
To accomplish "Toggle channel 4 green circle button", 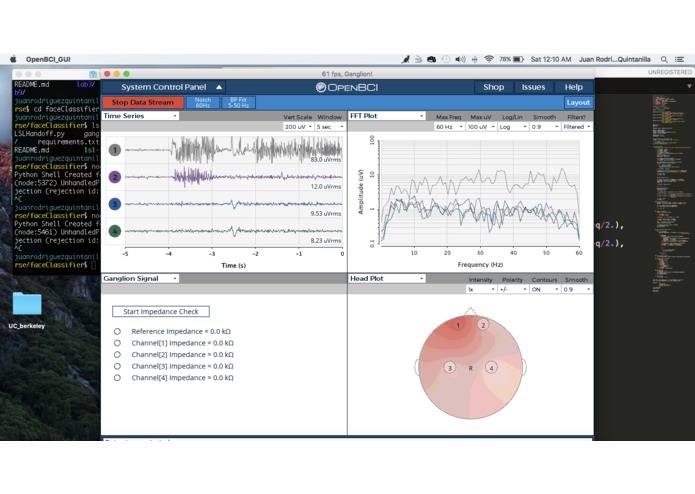I will click(115, 231).
